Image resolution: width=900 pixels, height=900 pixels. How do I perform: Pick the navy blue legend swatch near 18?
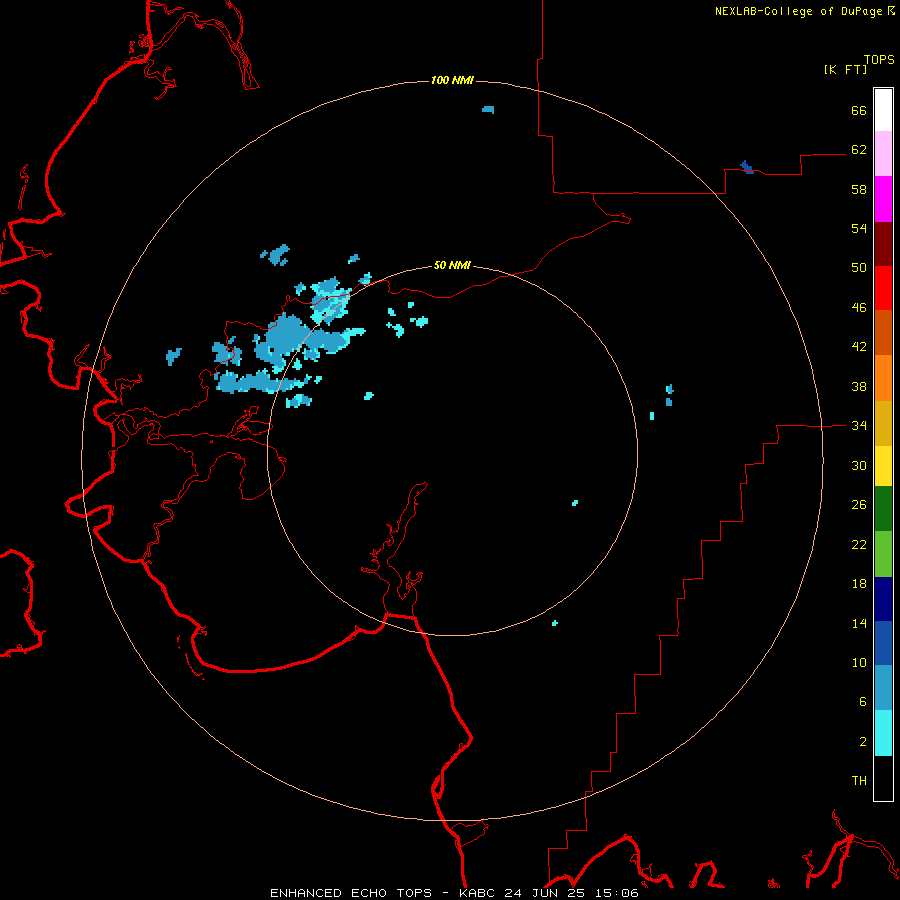click(x=883, y=599)
